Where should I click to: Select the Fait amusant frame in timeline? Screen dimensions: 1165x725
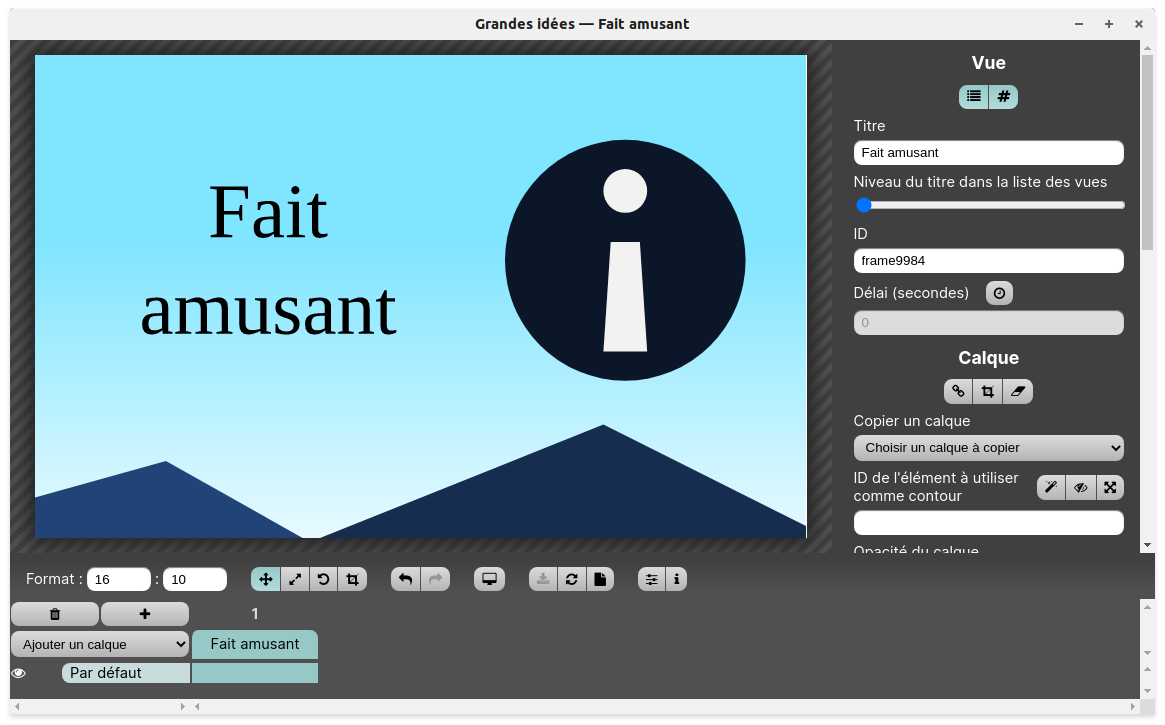(x=255, y=644)
